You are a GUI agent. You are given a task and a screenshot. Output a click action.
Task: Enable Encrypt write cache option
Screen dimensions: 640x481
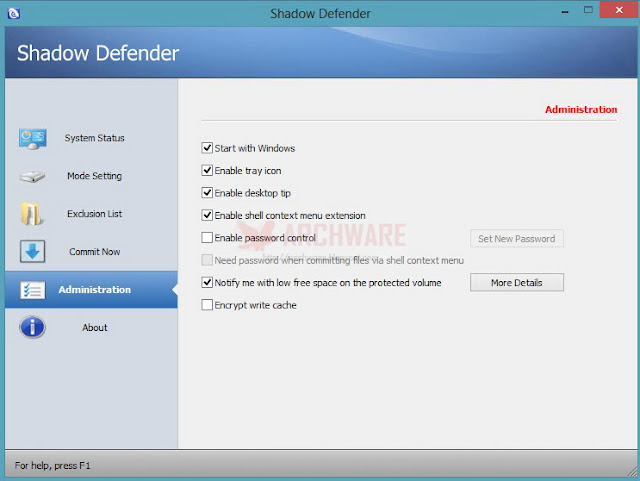point(207,305)
